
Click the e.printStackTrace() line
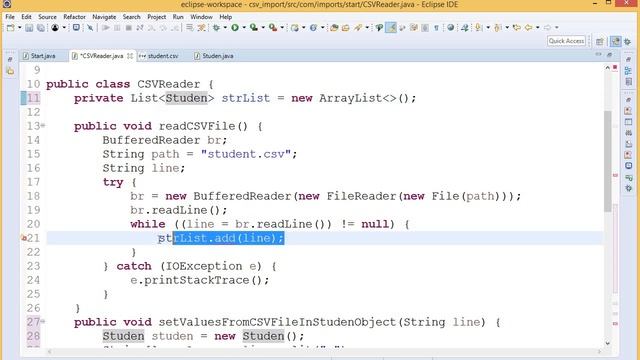point(200,280)
